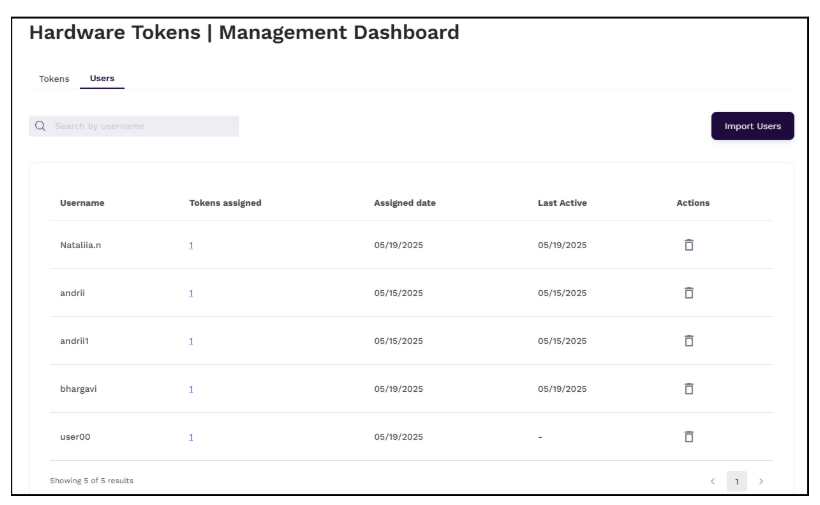
Task: Click the trash icon for user00
Action: [688, 437]
